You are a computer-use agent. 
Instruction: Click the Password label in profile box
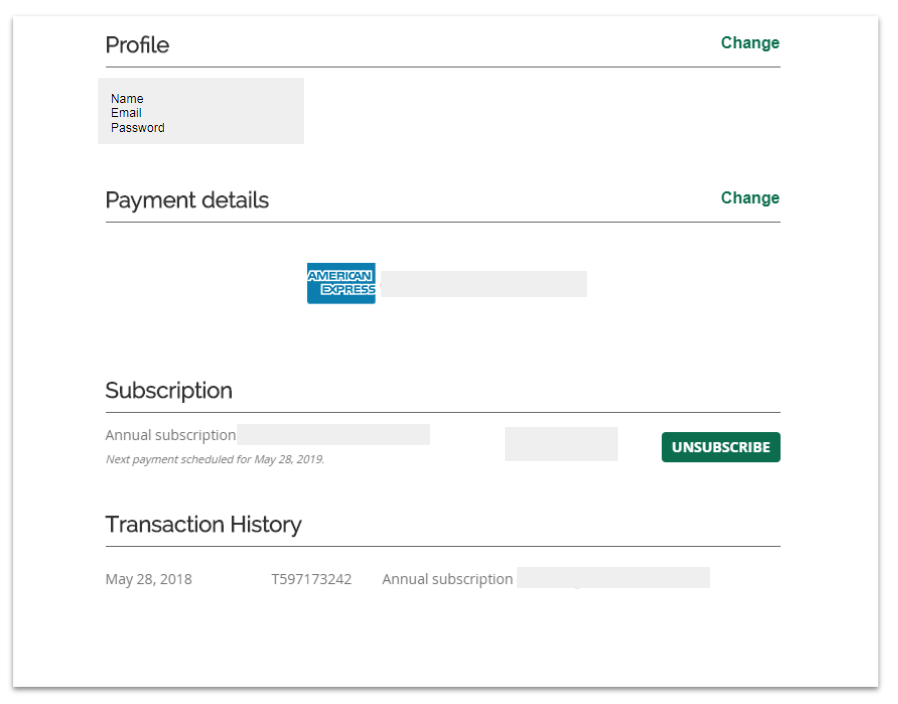coord(137,128)
